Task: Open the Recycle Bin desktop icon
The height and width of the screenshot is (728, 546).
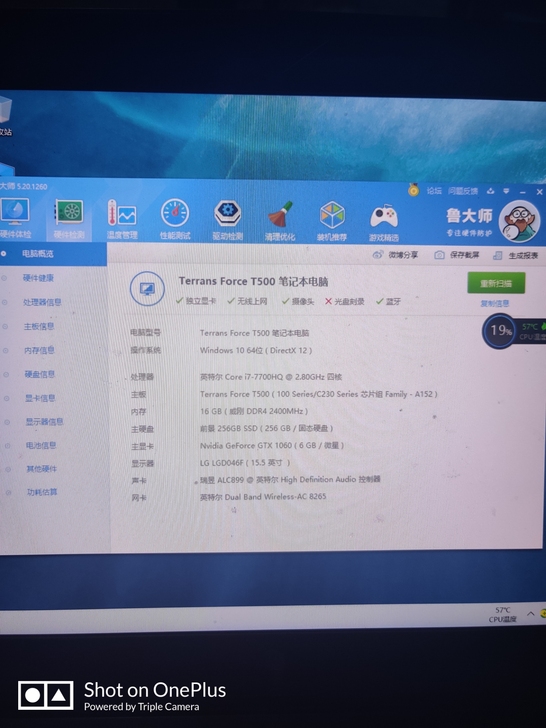Action: (x=5, y=116)
